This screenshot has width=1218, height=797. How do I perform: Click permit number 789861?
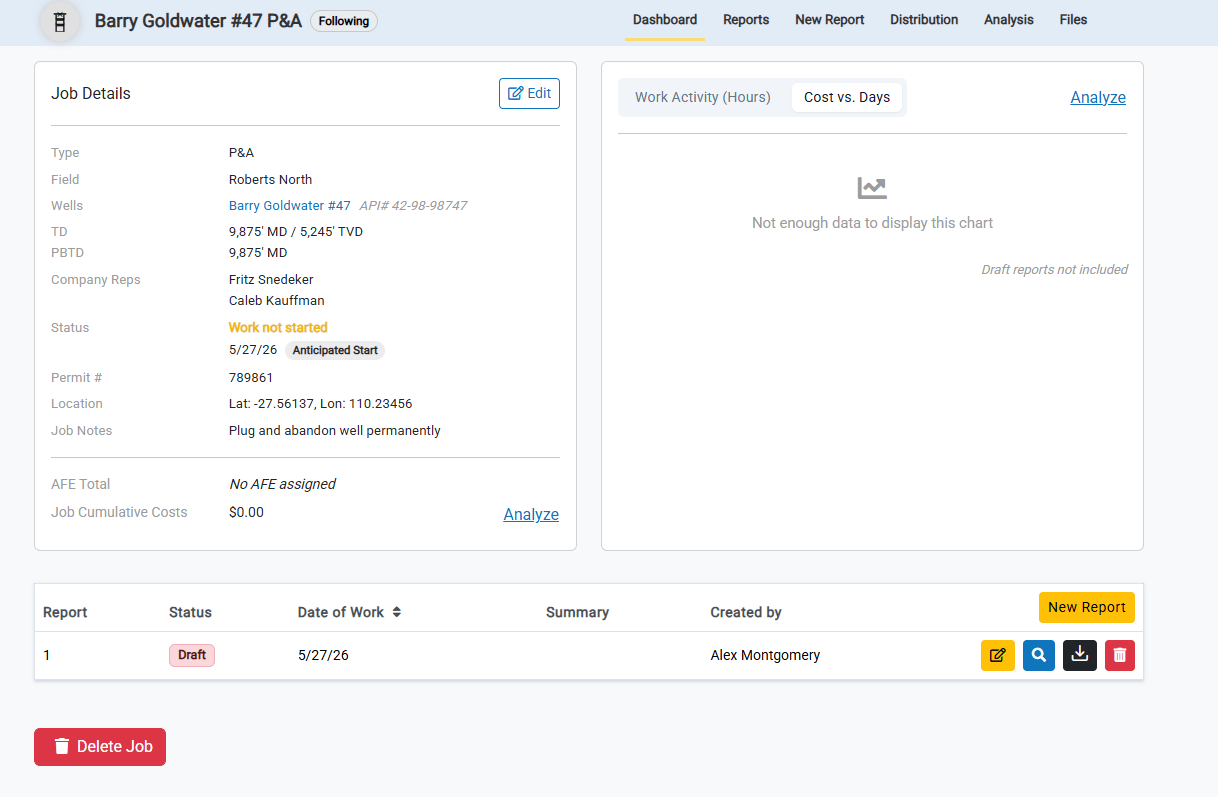click(x=251, y=378)
